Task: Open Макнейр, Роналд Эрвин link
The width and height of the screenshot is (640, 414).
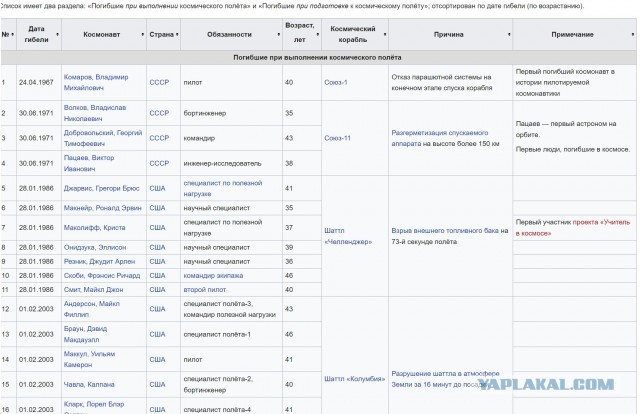Action: click(x=102, y=208)
